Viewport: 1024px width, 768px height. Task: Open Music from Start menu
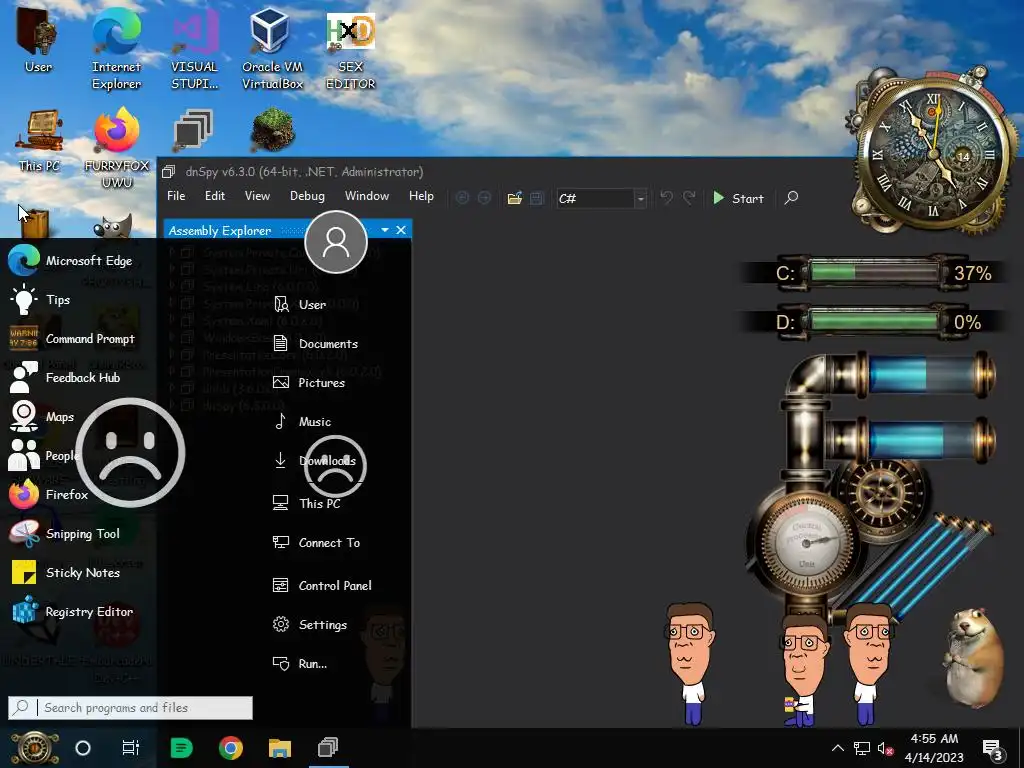[x=302, y=422]
